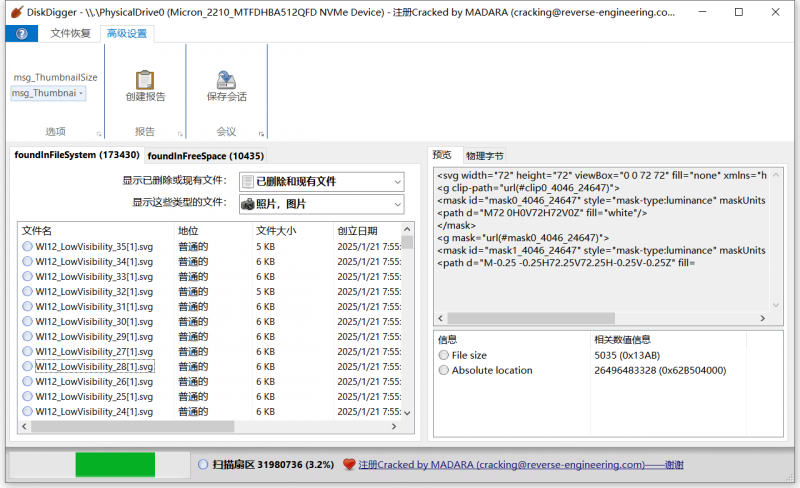Open the 报告 group dialog launcher
The image size is (800, 488).
(x=180, y=134)
